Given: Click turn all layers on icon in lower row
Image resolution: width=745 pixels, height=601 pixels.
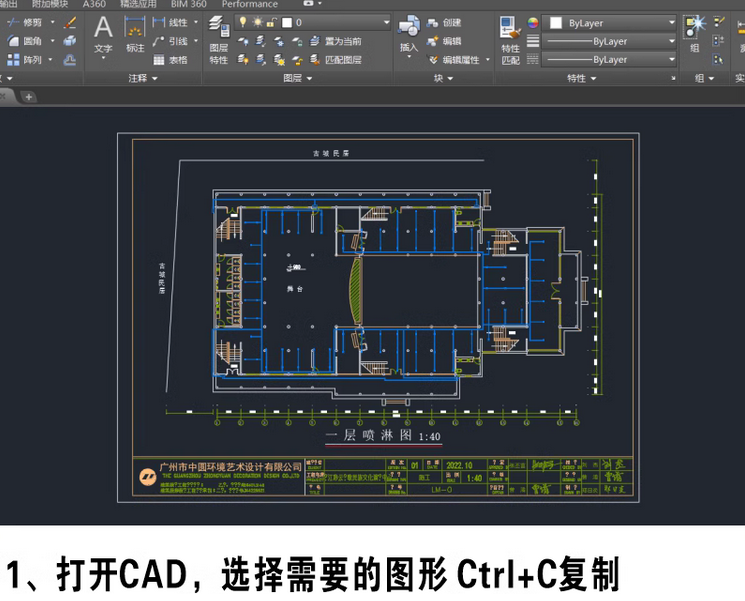Looking at the screenshot, I should coord(243,60).
